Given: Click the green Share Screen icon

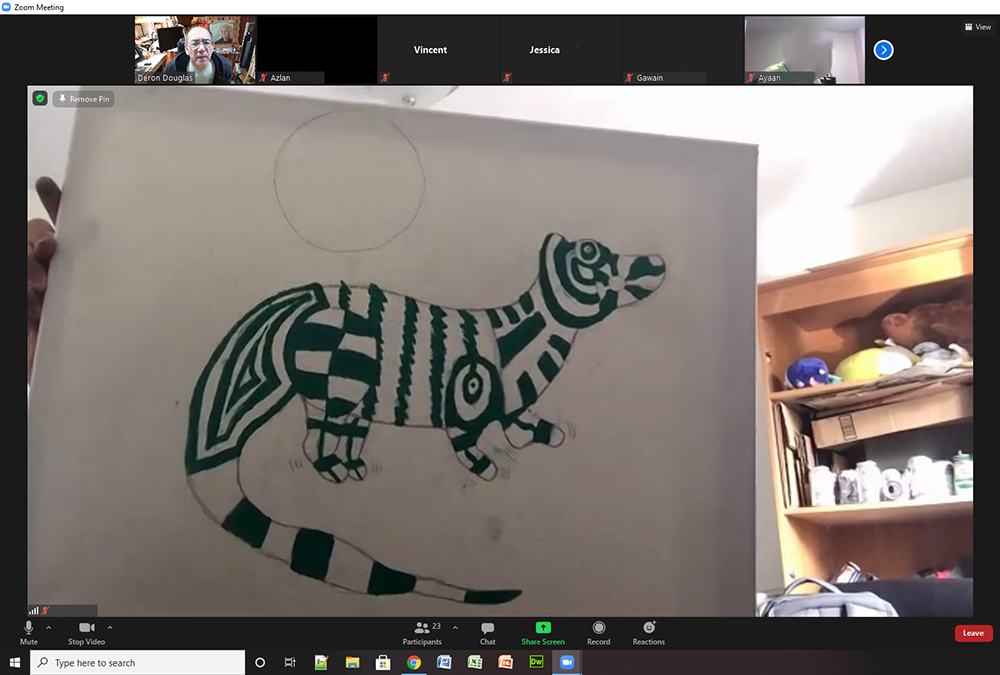Looking at the screenshot, I should click(x=543, y=628).
